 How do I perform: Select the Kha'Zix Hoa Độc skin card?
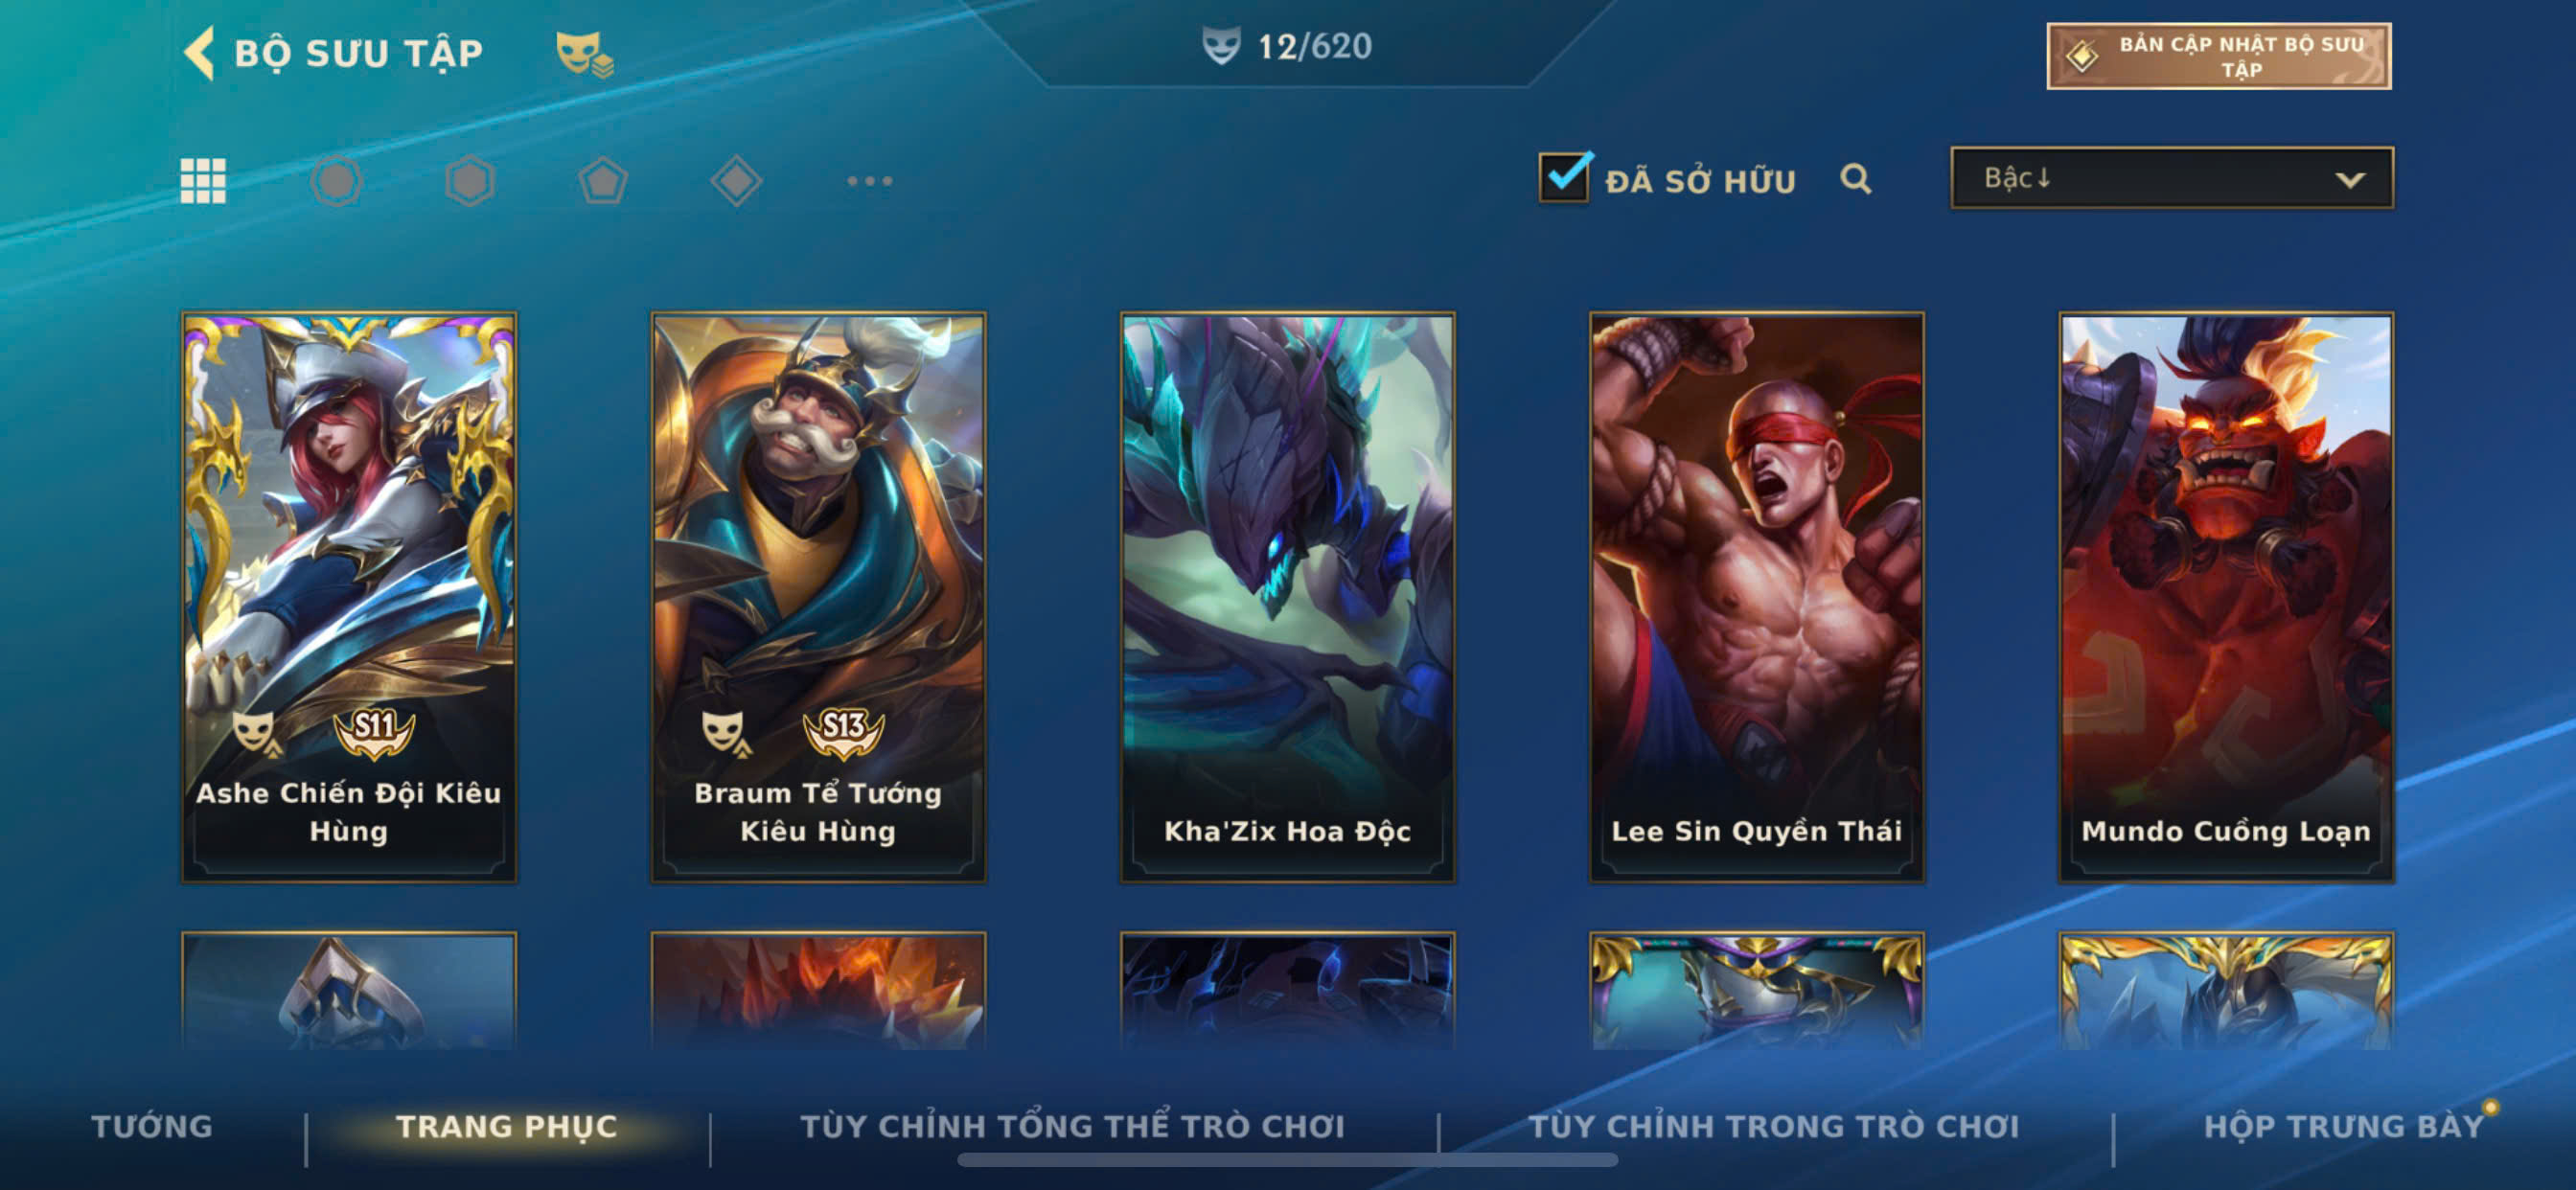[x=1287, y=597]
